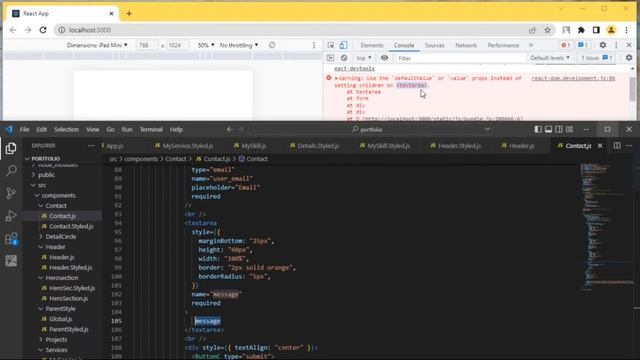Viewport: 640px width, 360px height.
Task: Expand the public folder
Action: 46,175
